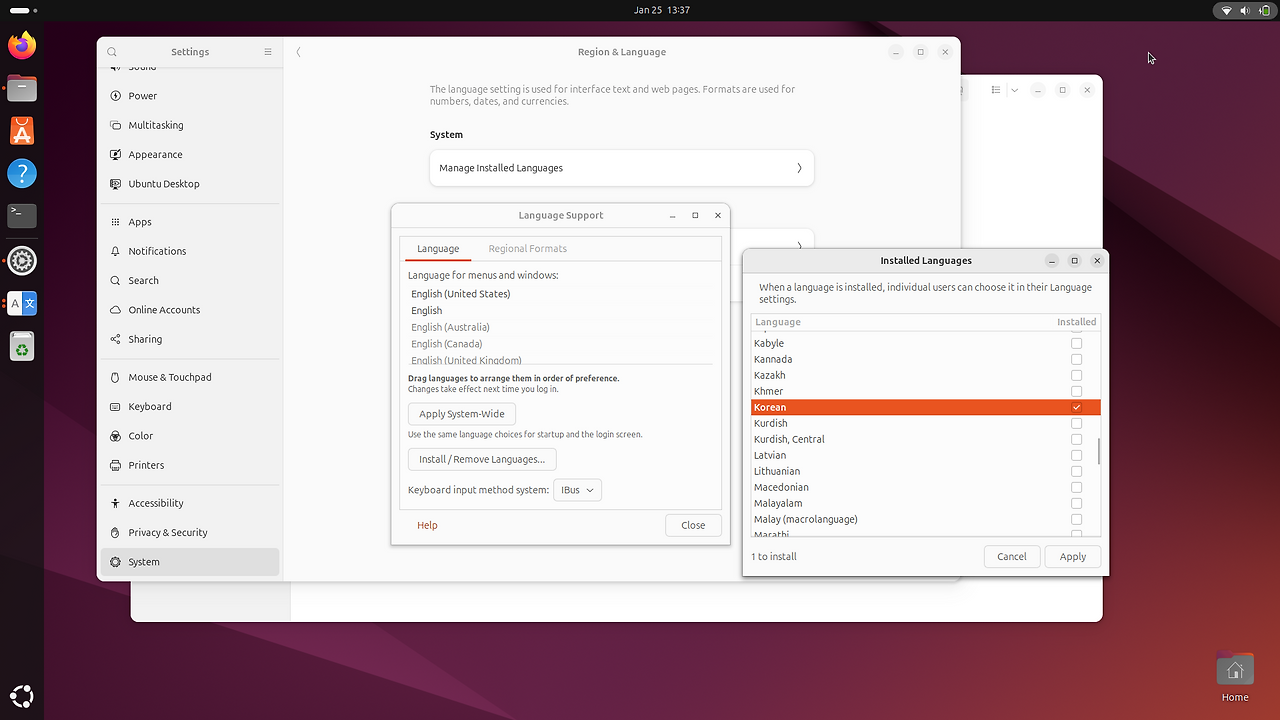Viewport: 1280px width, 720px height.
Task: Select System in Settings sidebar
Action: [x=190, y=562]
